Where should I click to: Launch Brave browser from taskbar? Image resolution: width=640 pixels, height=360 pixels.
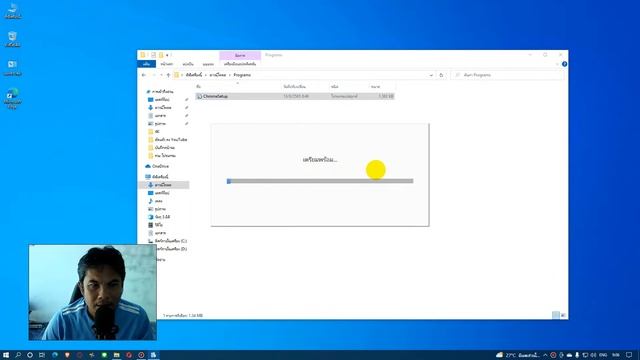point(67,355)
